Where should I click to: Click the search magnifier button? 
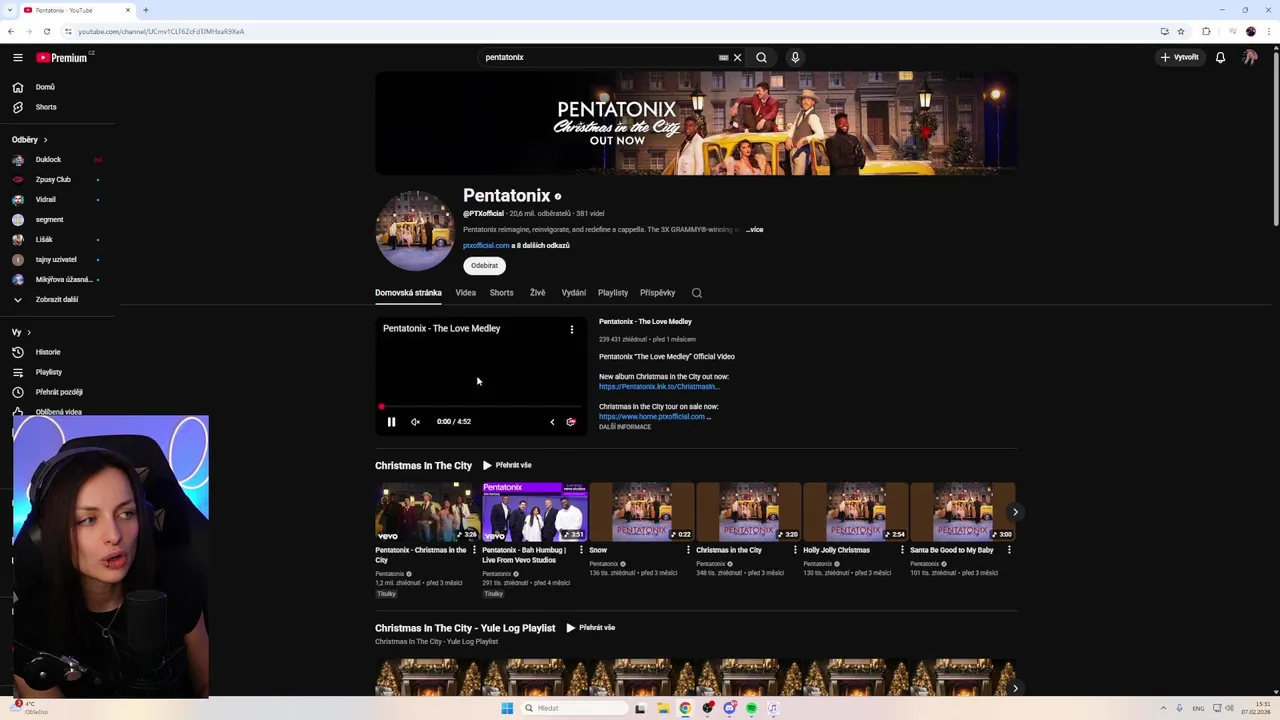[761, 57]
